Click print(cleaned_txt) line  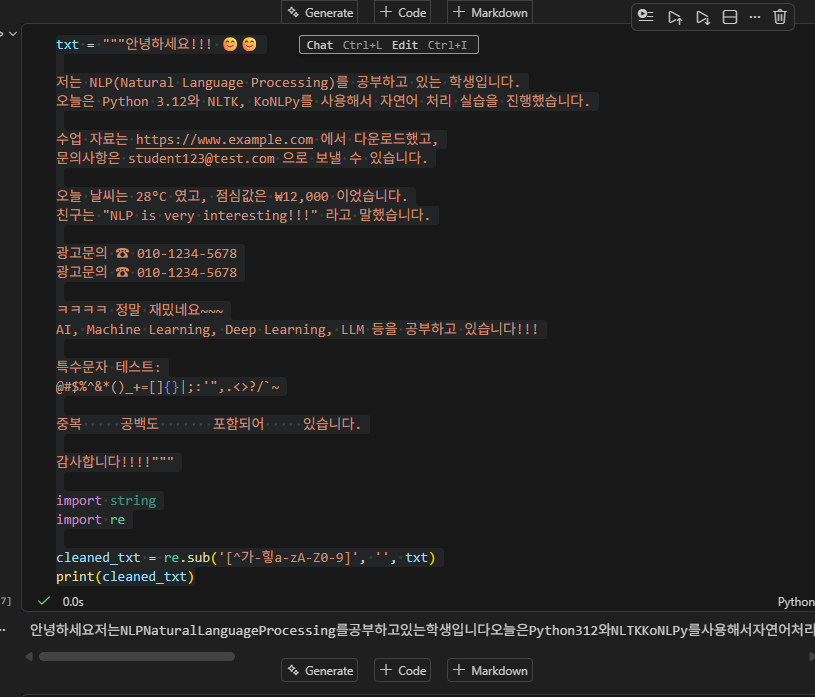(125, 576)
